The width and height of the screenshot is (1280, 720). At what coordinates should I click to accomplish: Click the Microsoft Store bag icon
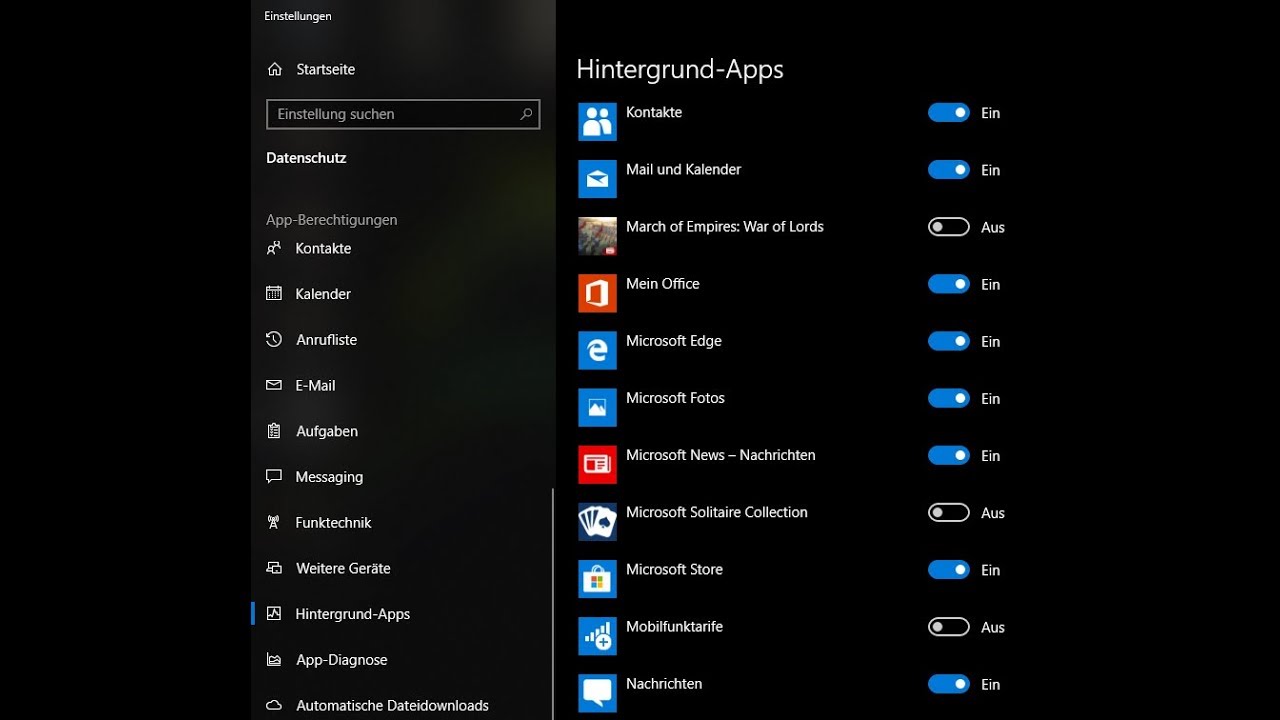coord(597,578)
